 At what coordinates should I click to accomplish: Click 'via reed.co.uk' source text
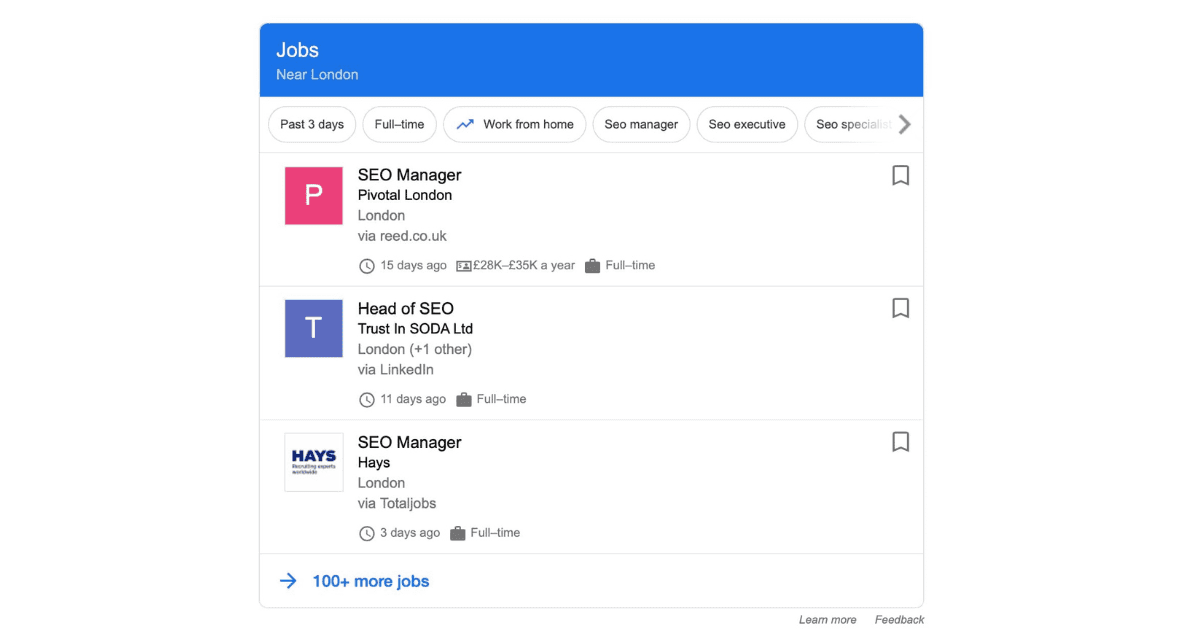point(402,236)
